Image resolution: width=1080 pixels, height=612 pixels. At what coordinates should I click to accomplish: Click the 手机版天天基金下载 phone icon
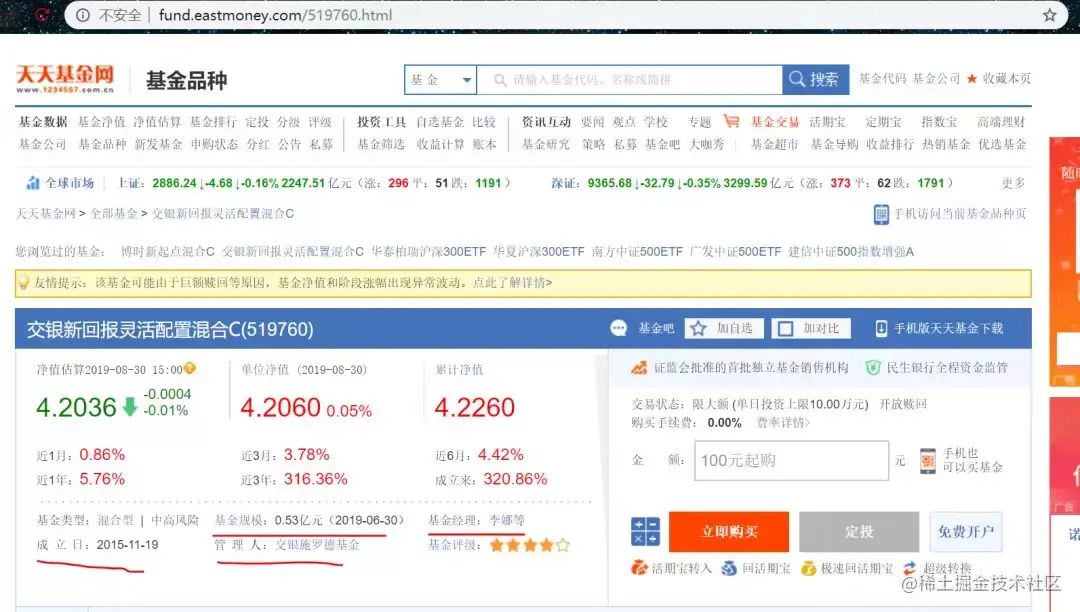coord(881,328)
